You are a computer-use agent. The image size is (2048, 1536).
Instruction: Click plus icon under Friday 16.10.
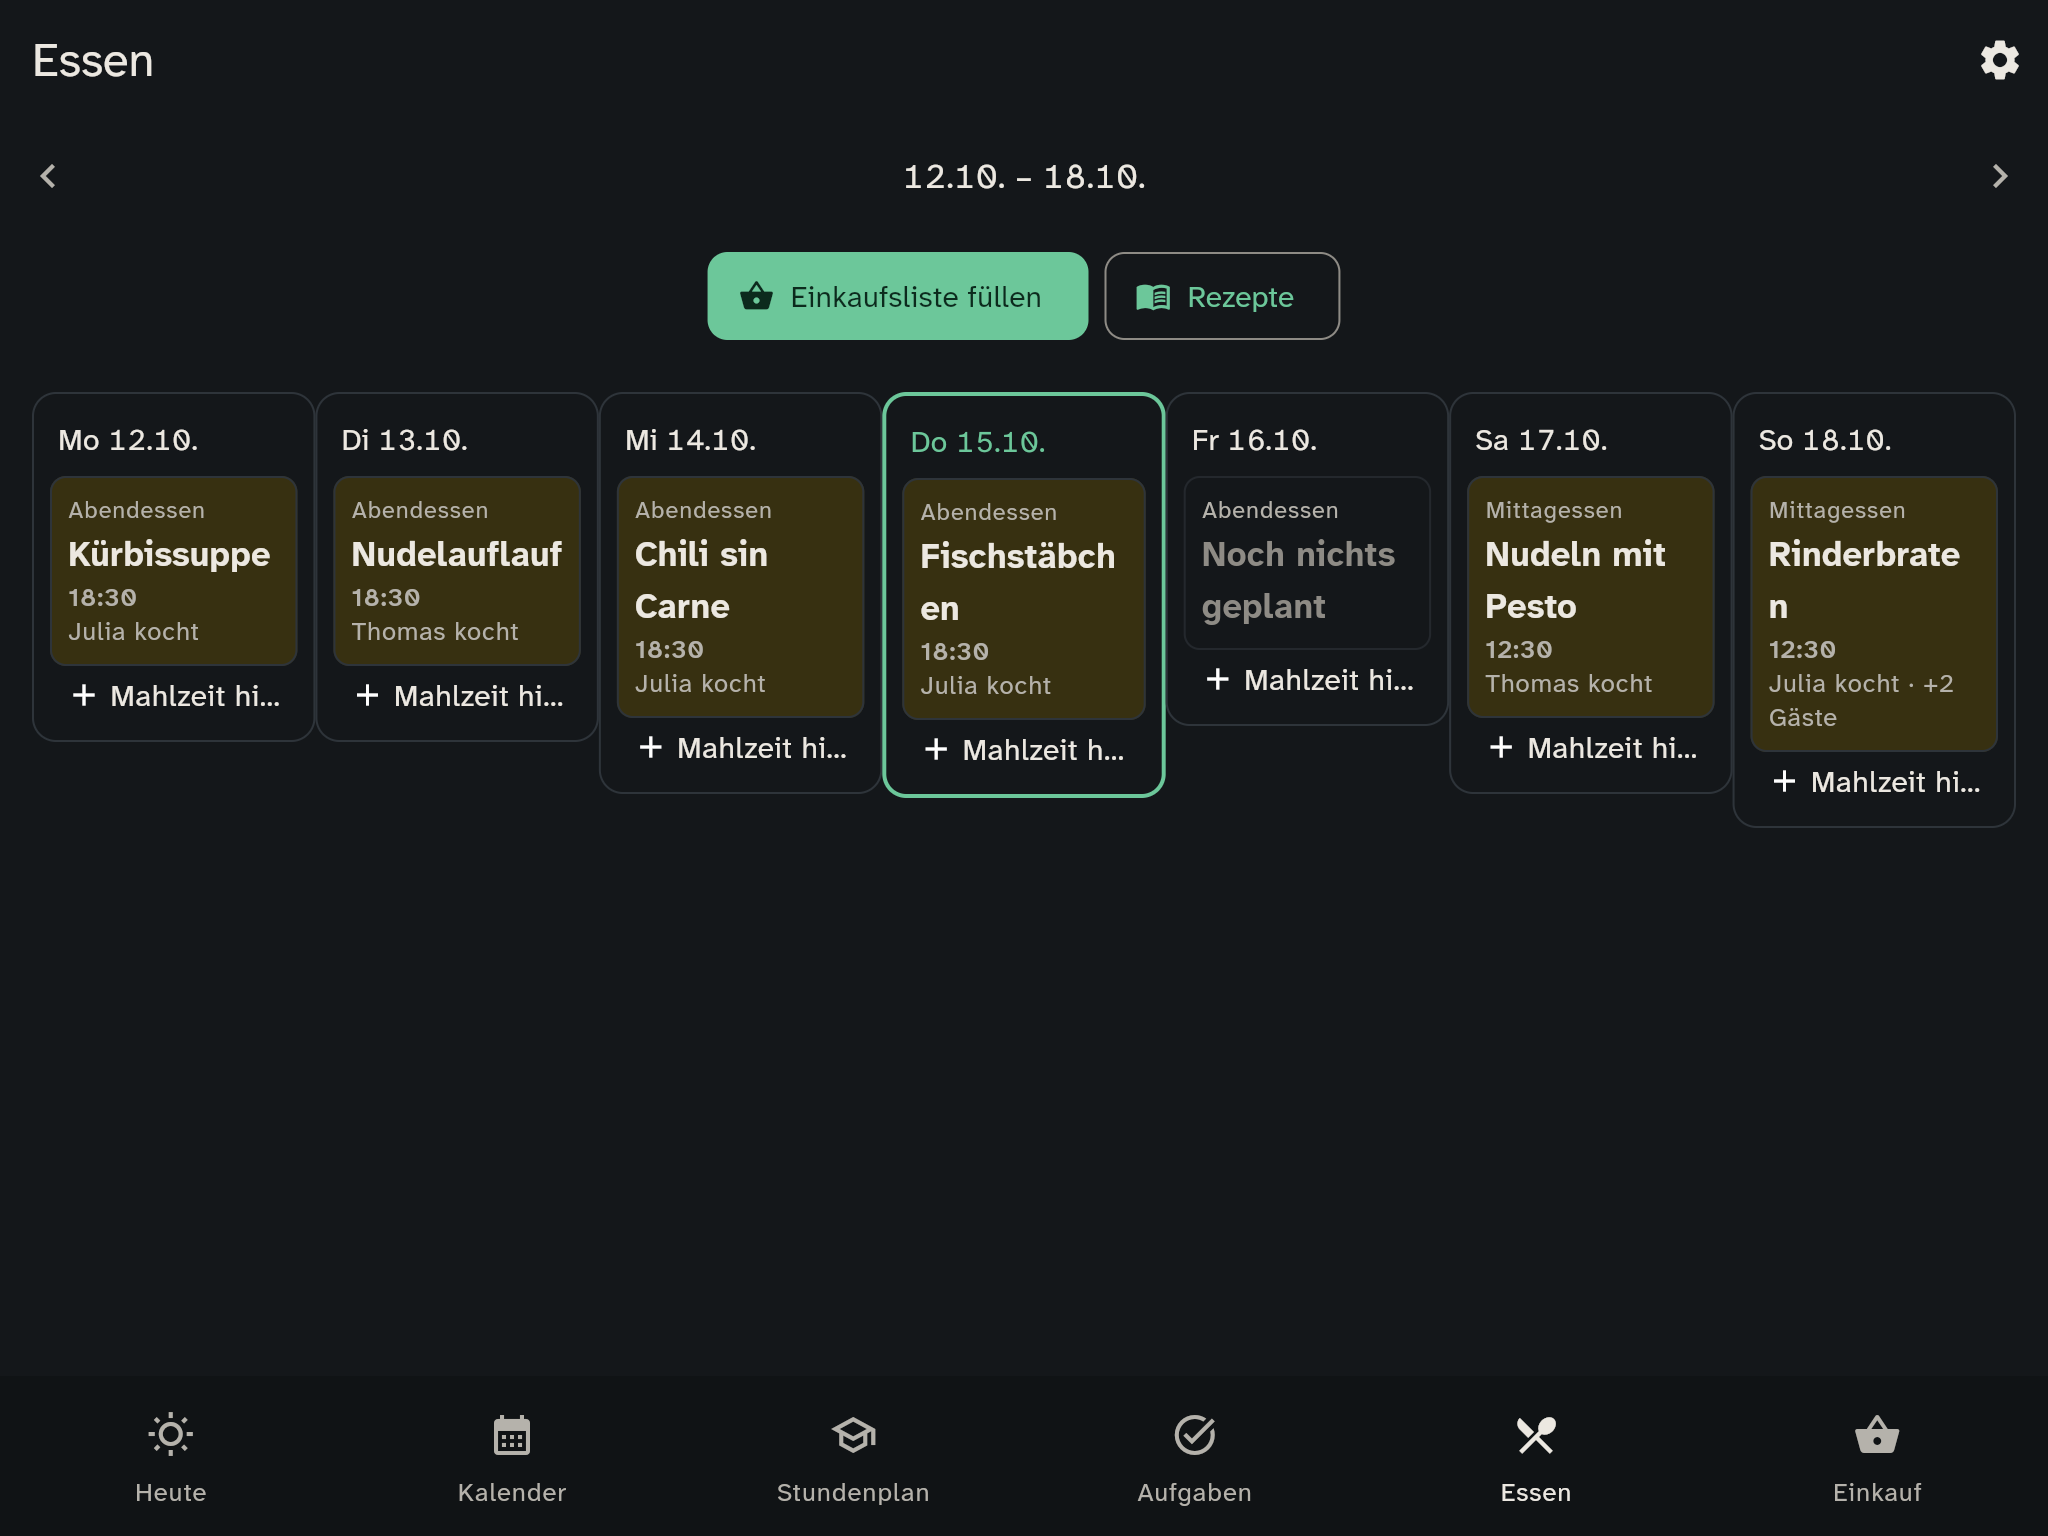(1217, 679)
